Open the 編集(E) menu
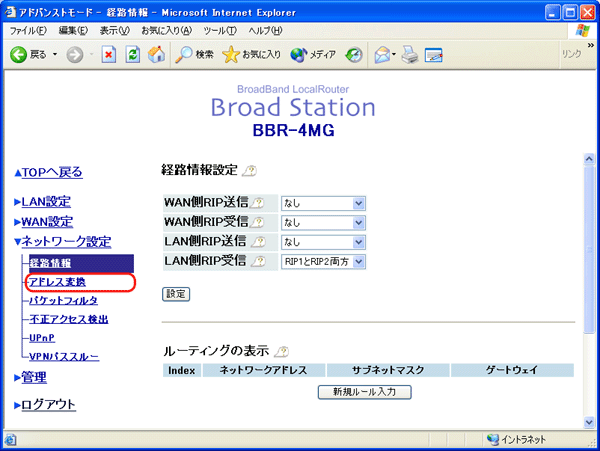This screenshot has width=600, height=451. (73, 31)
